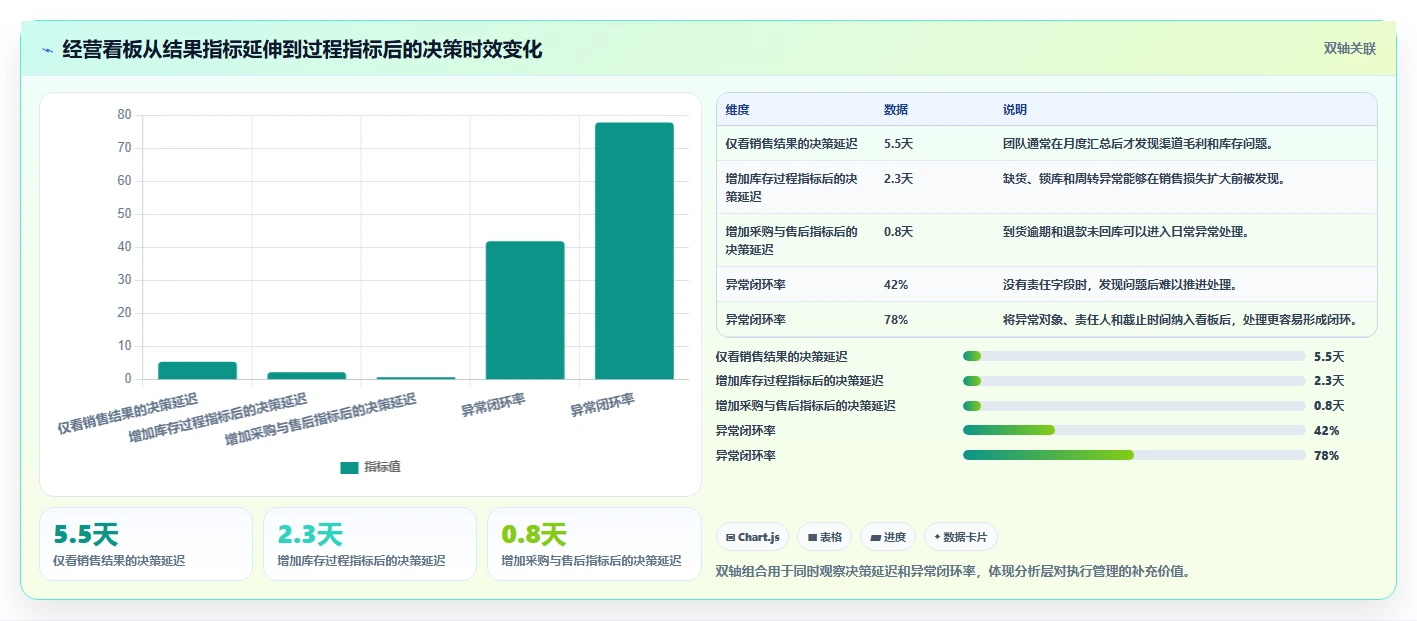Click the 指标值 legend color swatch

coord(349,467)
